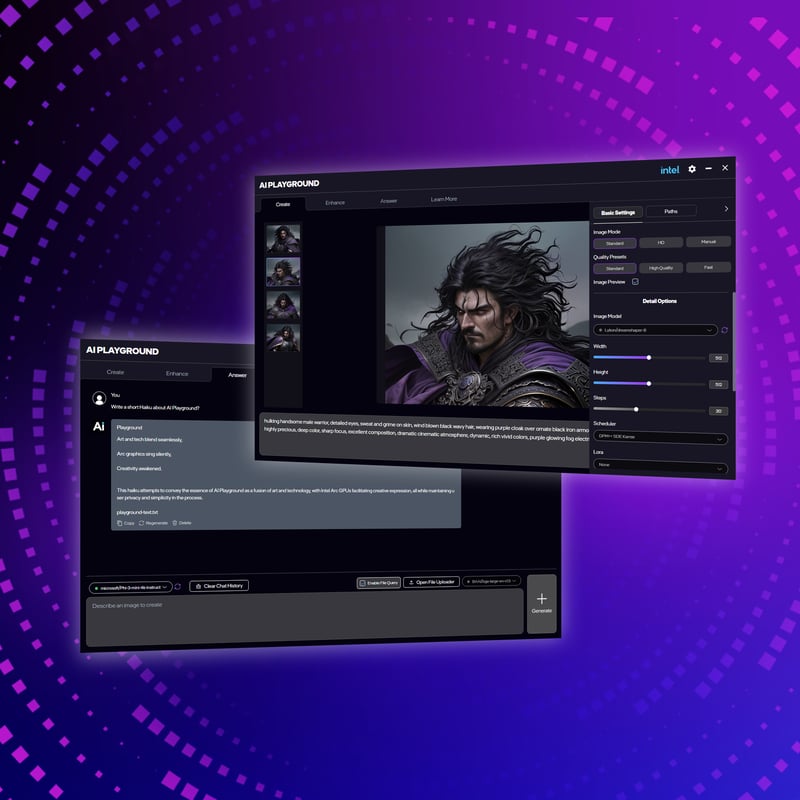Click the plus Generate icon
This screenshot has height=800, width=800.
pos(541,599)
